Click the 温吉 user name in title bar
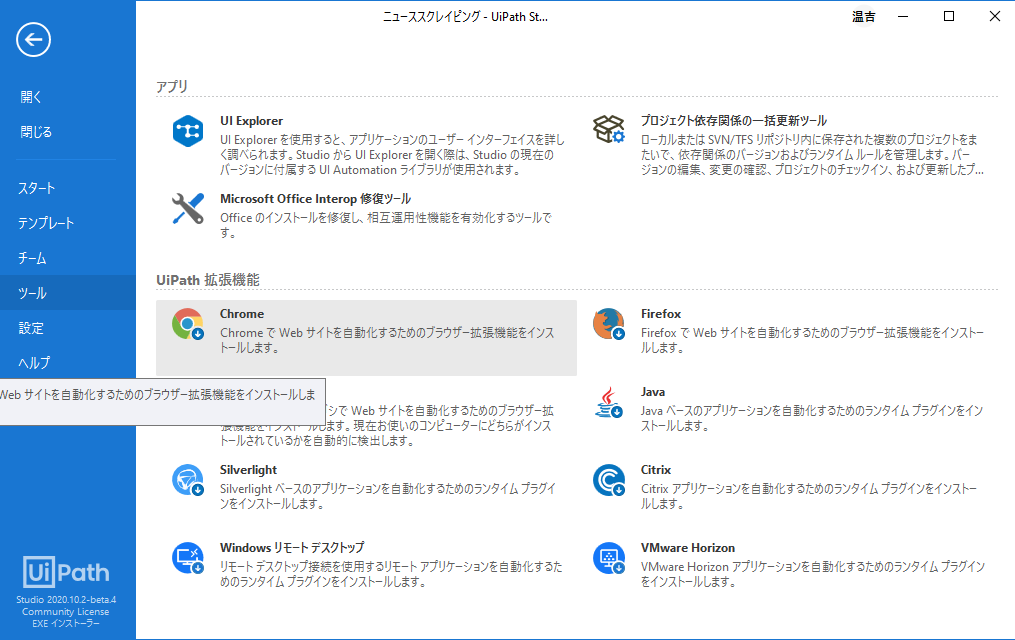 (864, 17)
